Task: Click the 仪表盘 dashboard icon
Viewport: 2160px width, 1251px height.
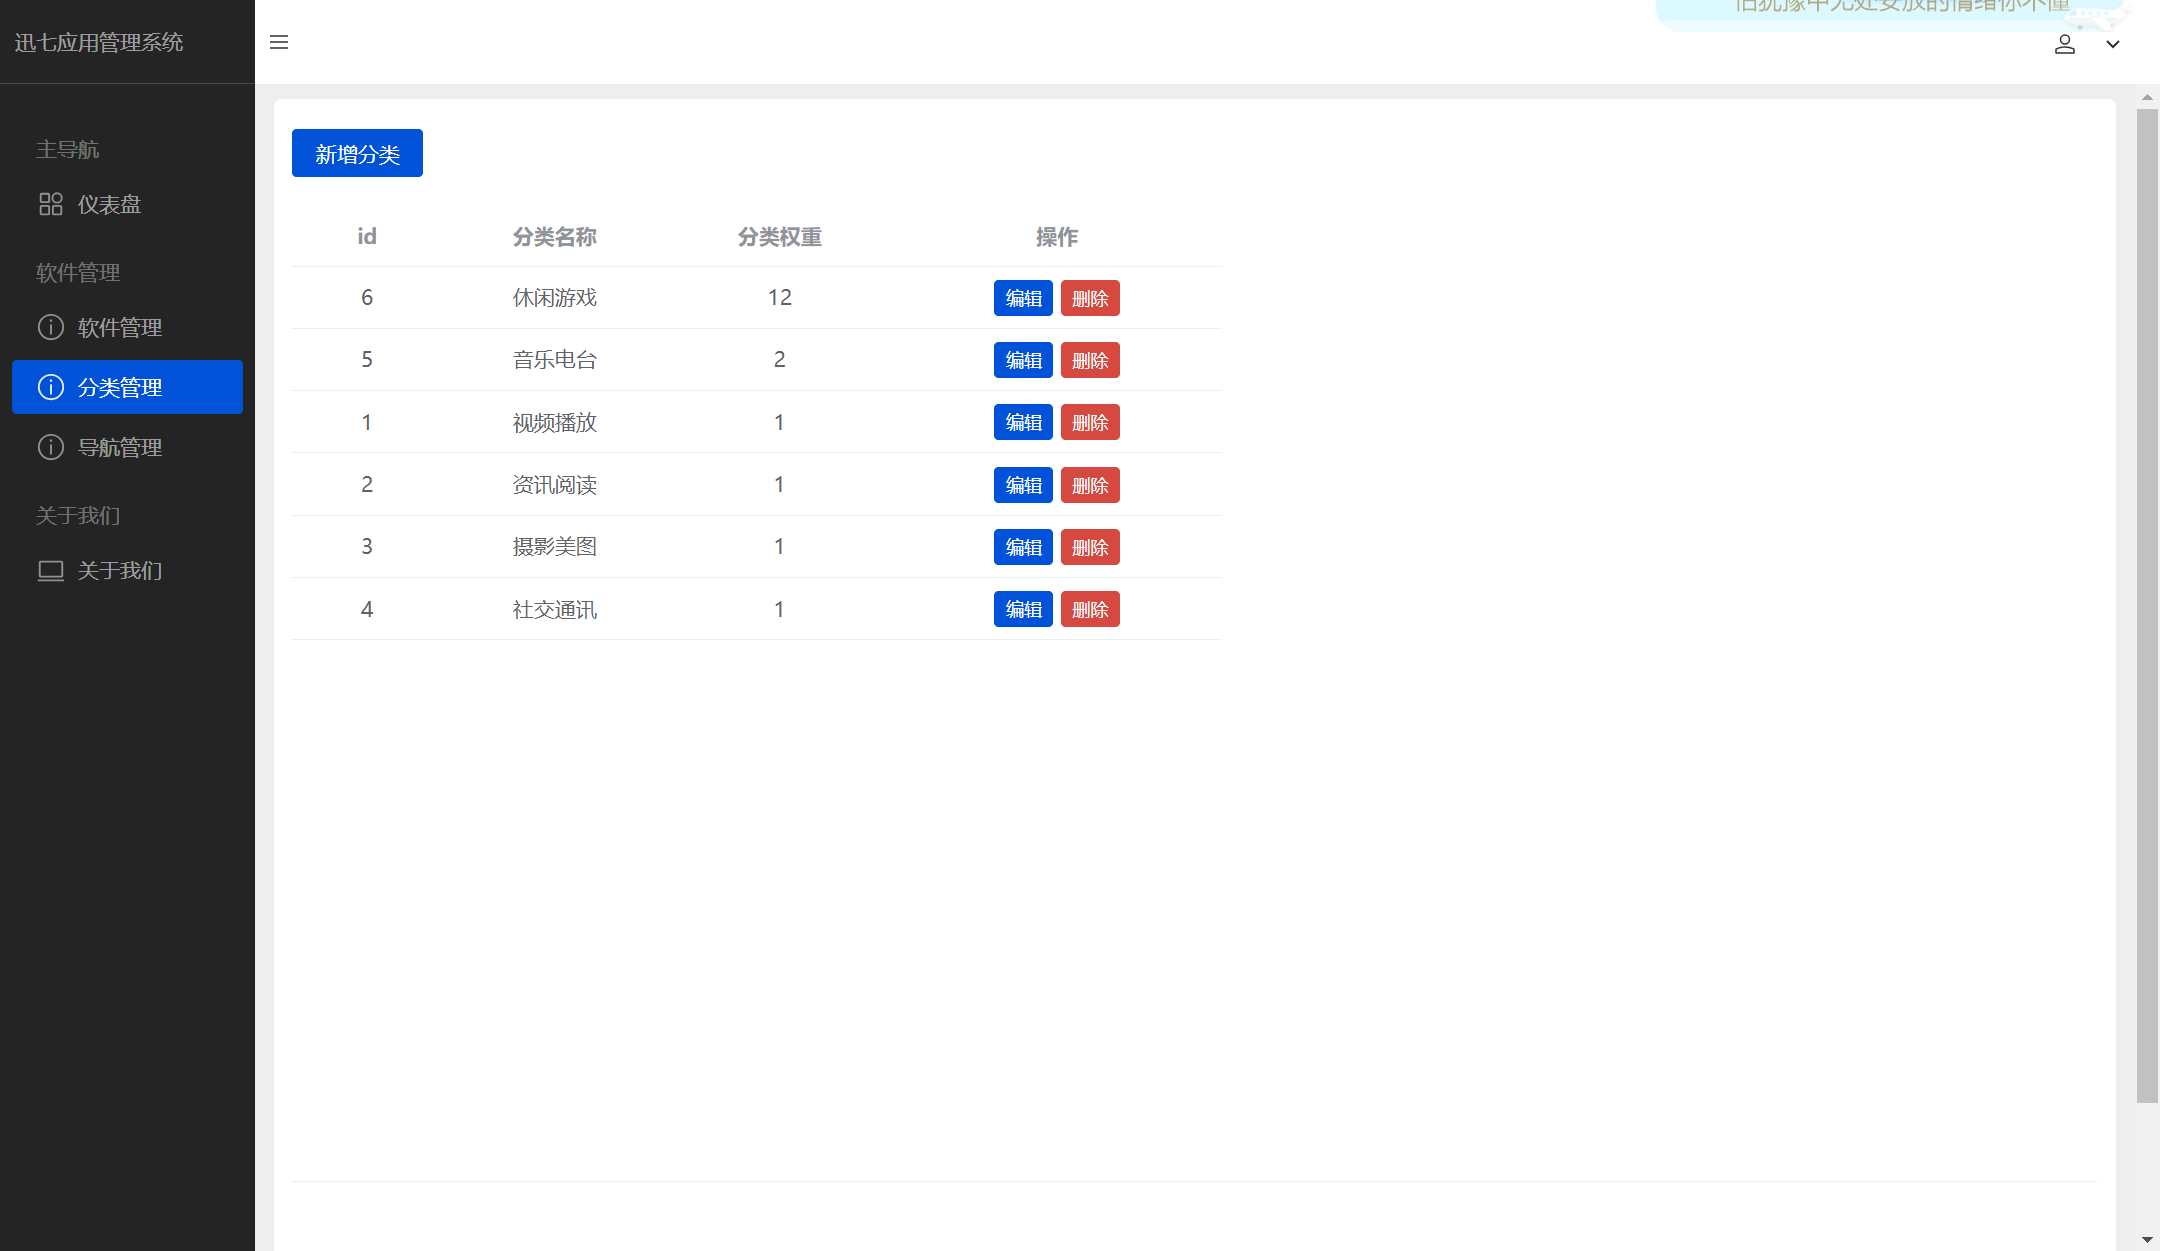Action: tap(49, 206)
